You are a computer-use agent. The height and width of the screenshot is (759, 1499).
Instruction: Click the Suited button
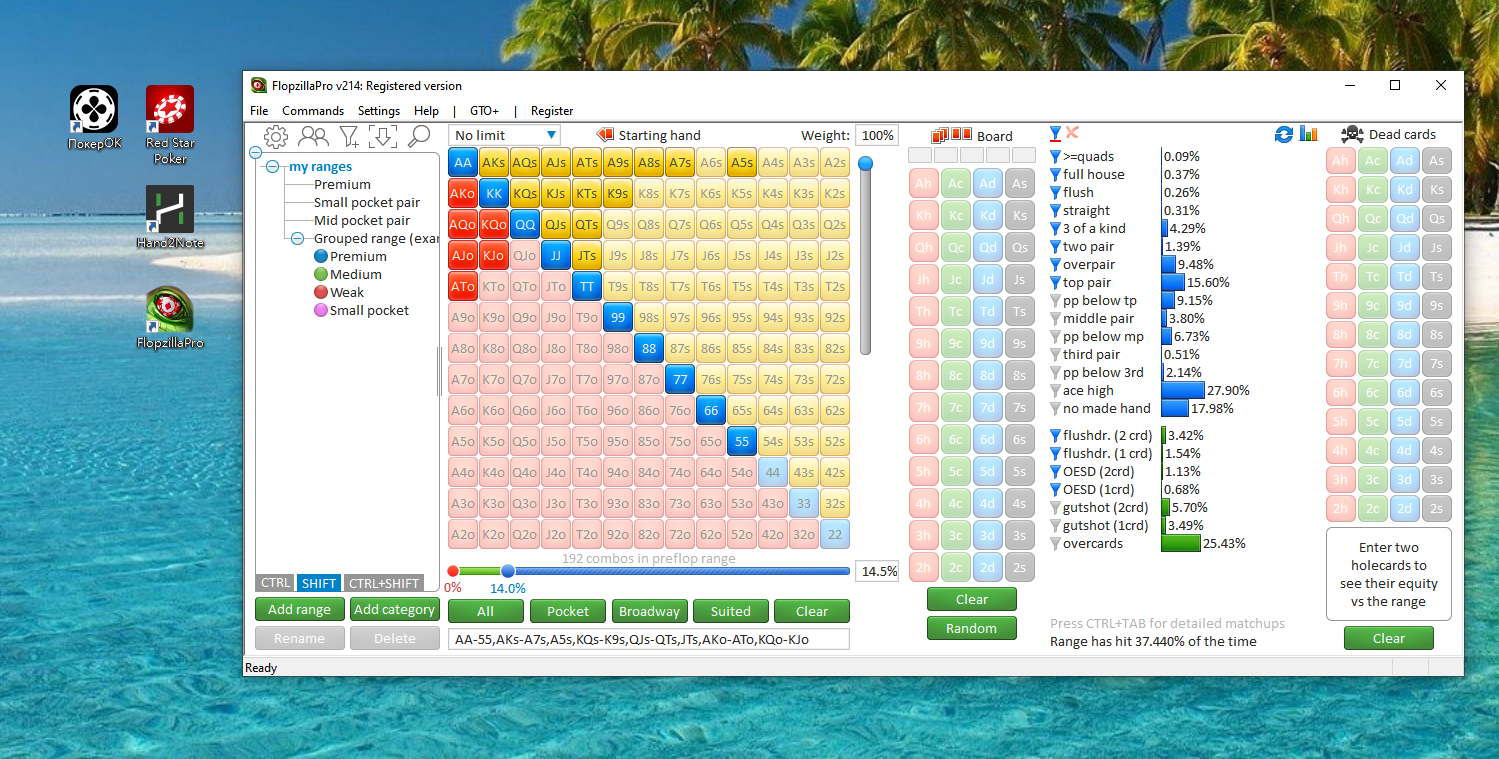731,611
